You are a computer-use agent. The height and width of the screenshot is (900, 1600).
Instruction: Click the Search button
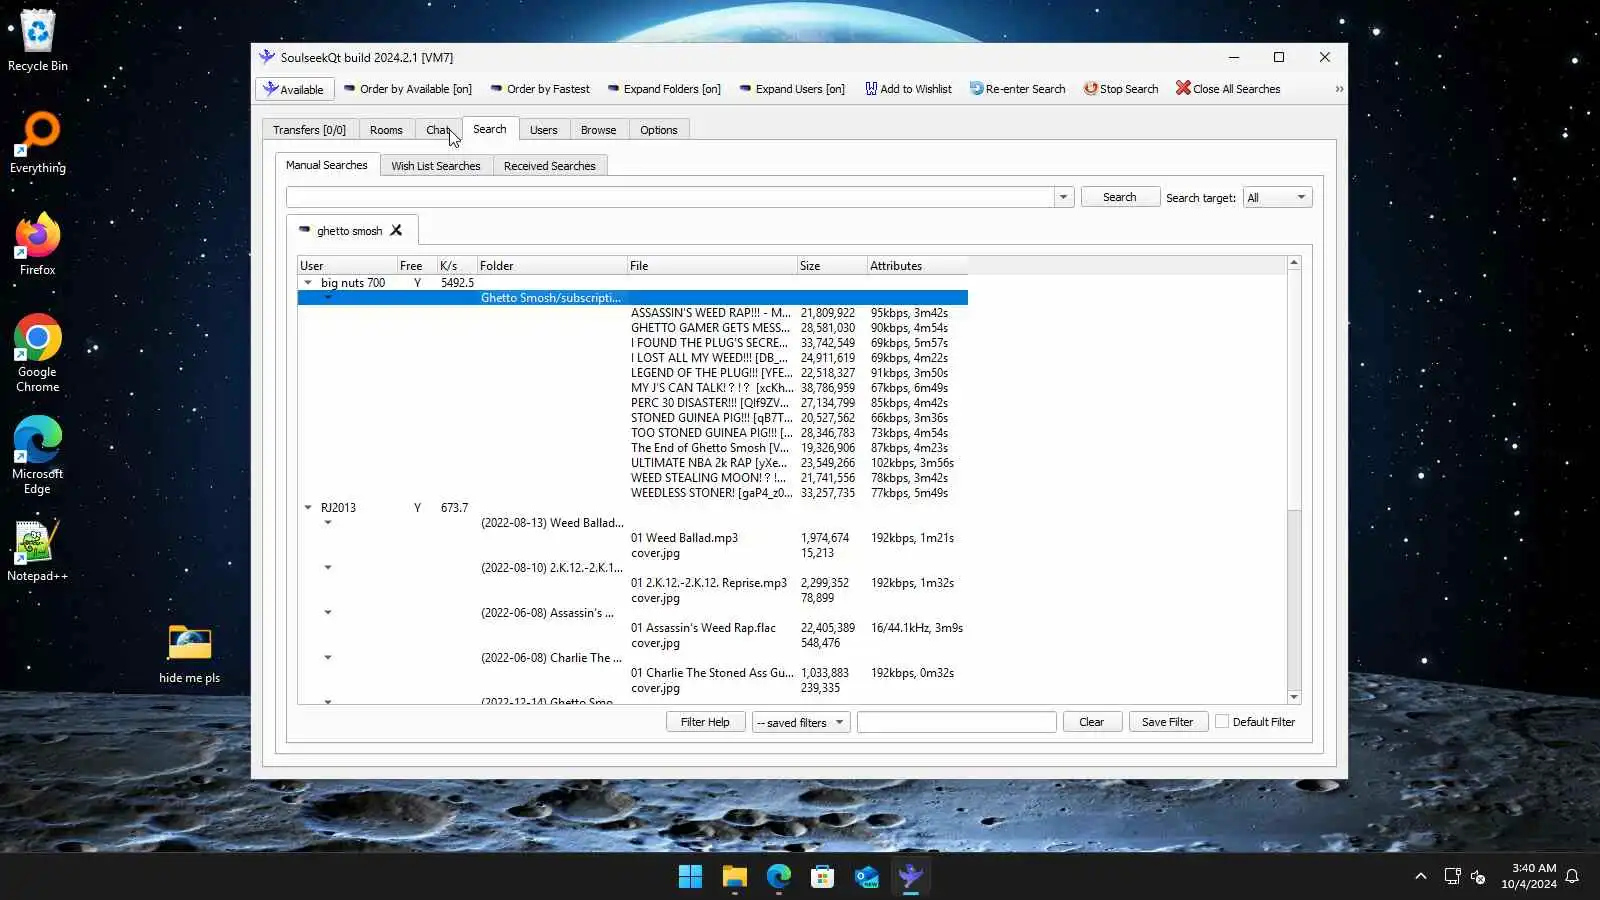click(1120, 197)
